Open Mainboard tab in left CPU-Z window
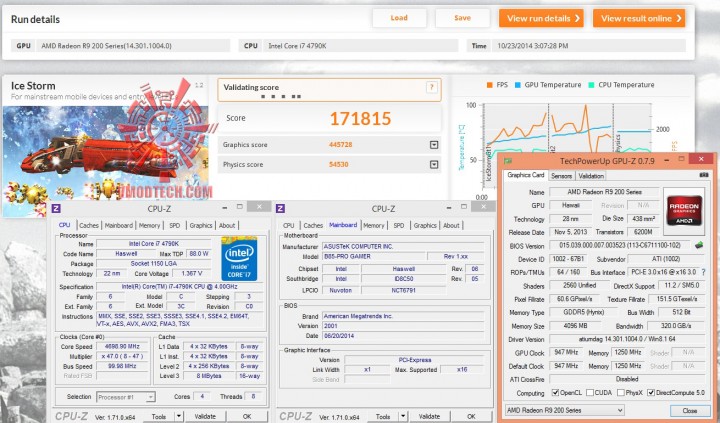Viewport: 720px width, 423px height. [118, 226]
